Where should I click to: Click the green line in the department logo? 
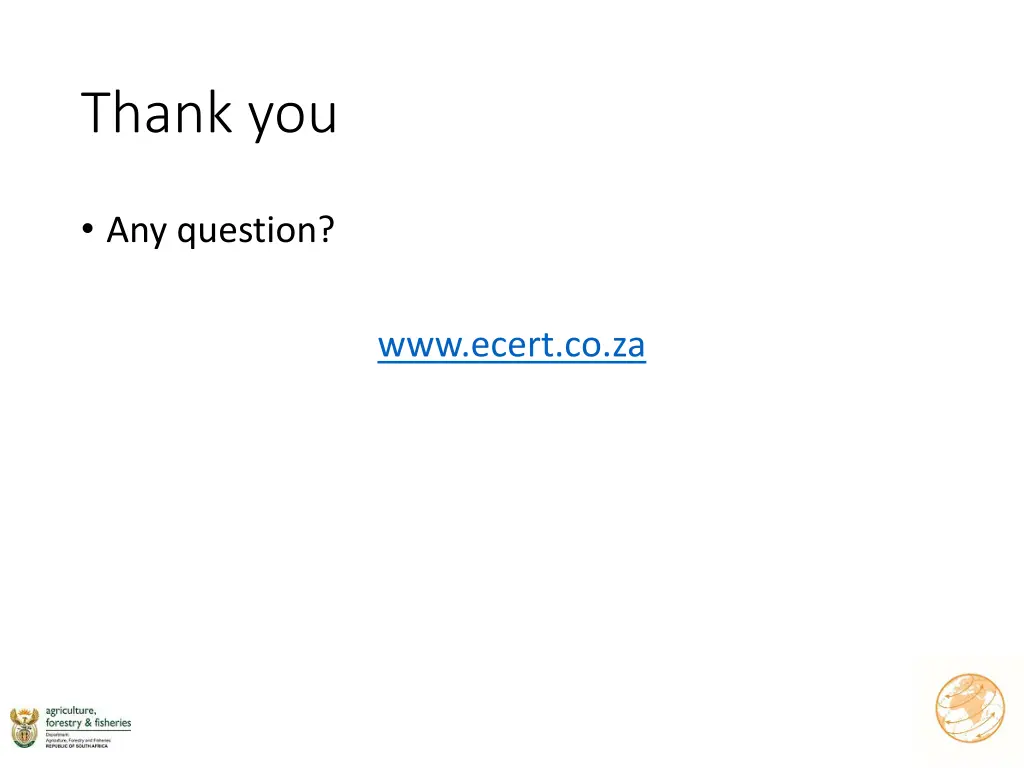tap(88, 730)
